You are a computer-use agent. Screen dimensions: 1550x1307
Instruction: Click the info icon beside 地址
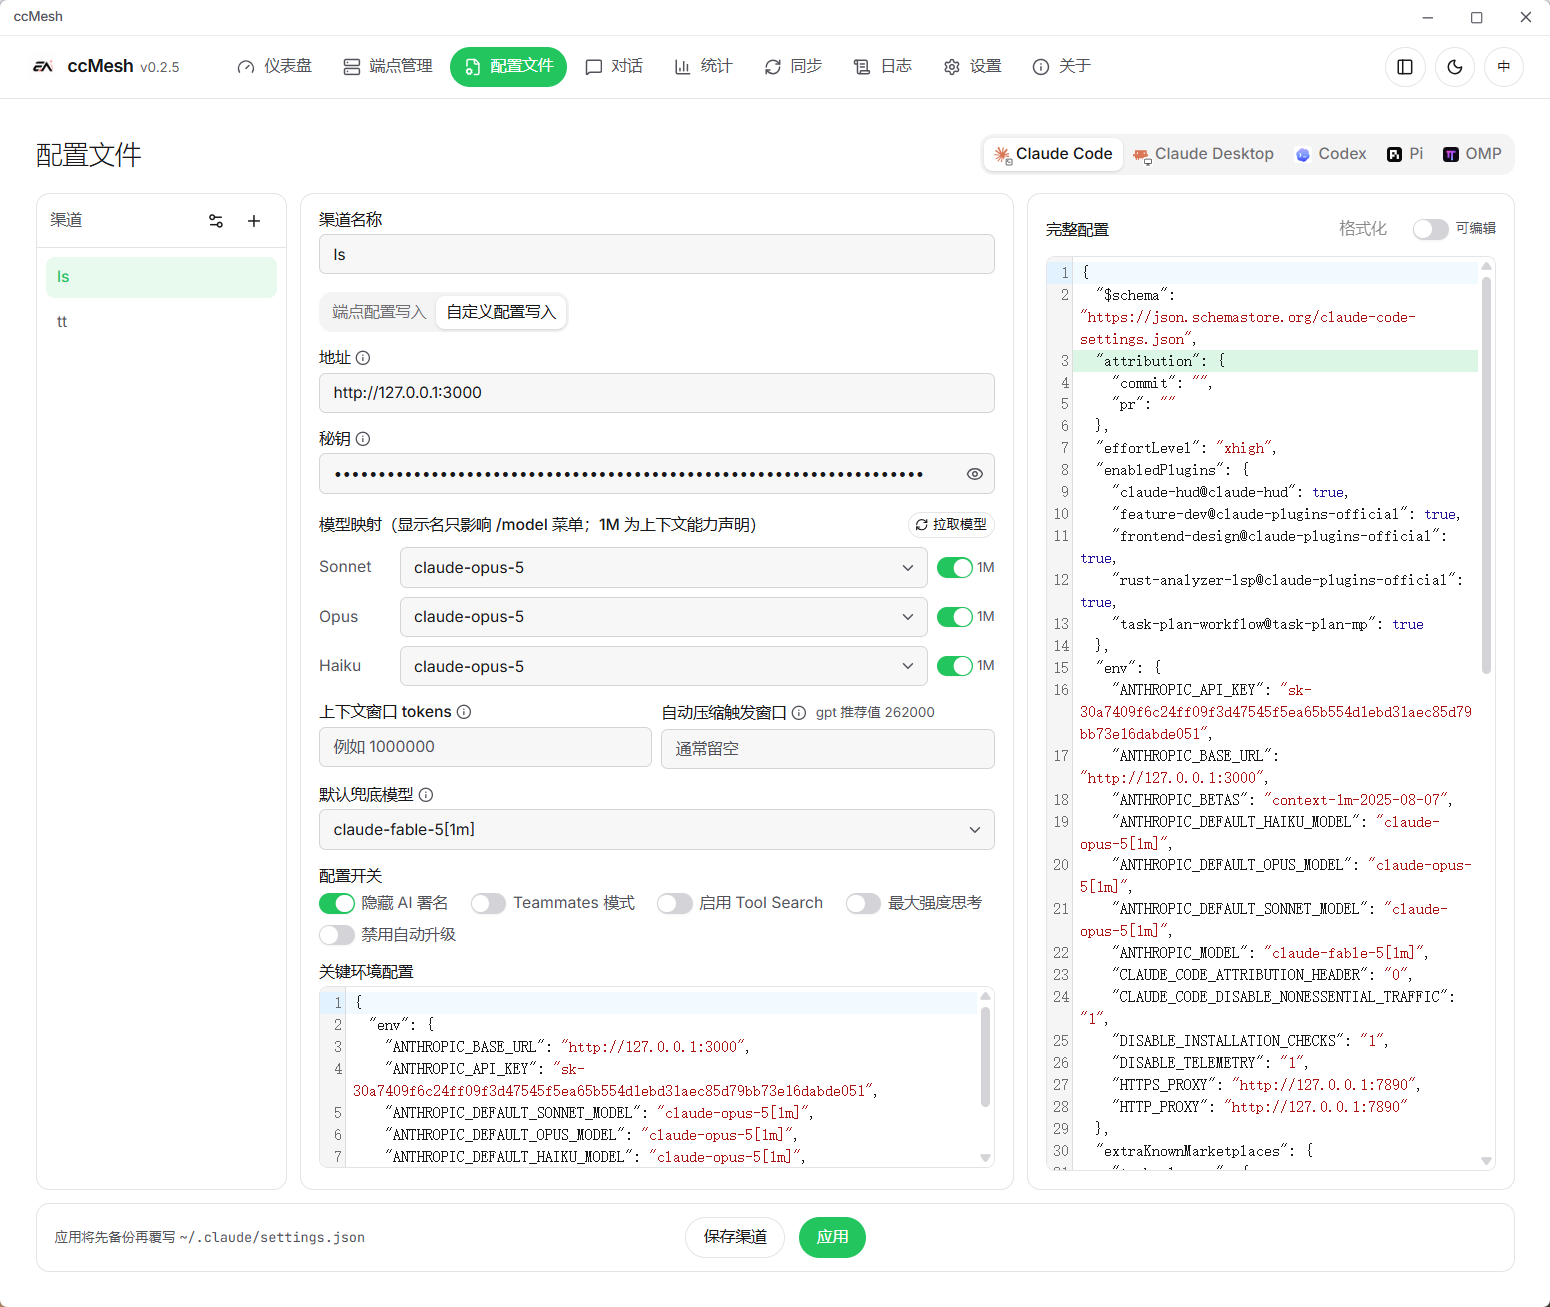(363, 358)
